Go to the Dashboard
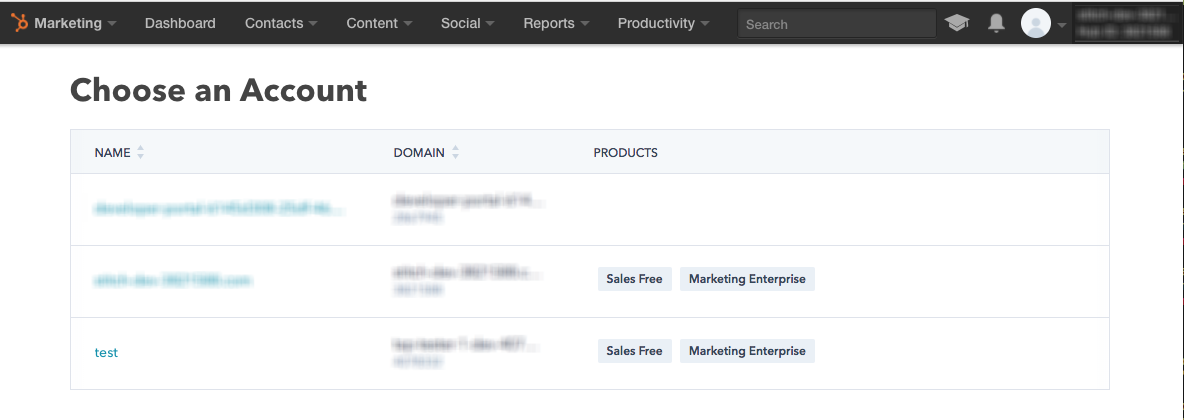The image size is (1184, 420). coord(180,23)
